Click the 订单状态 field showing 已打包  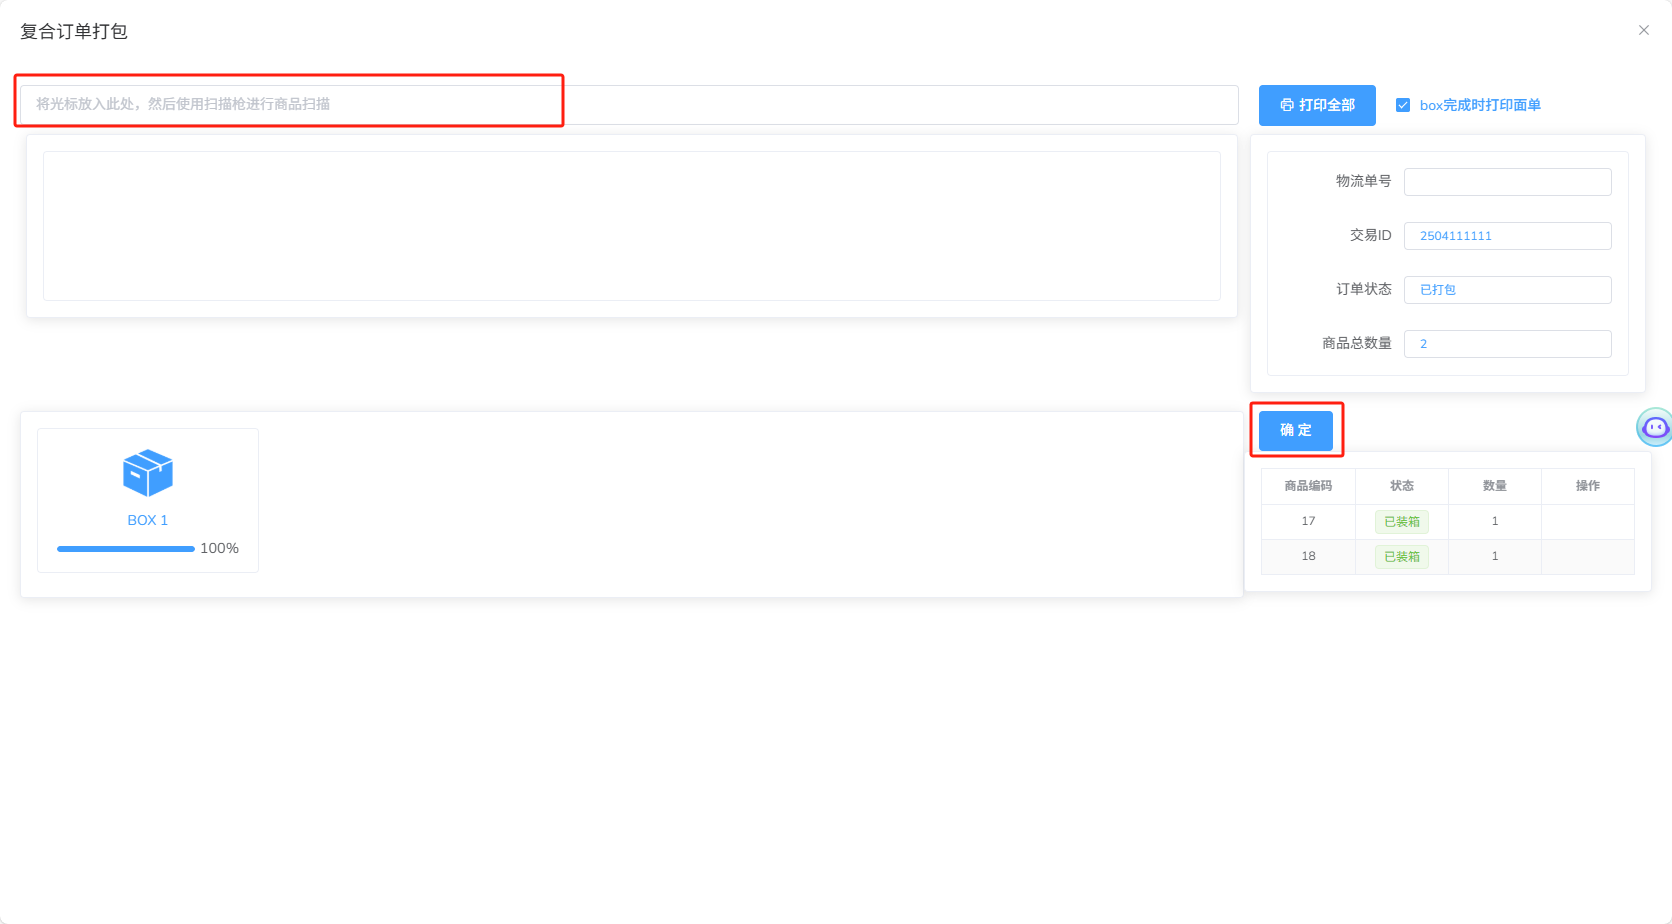coord(1508,290)
